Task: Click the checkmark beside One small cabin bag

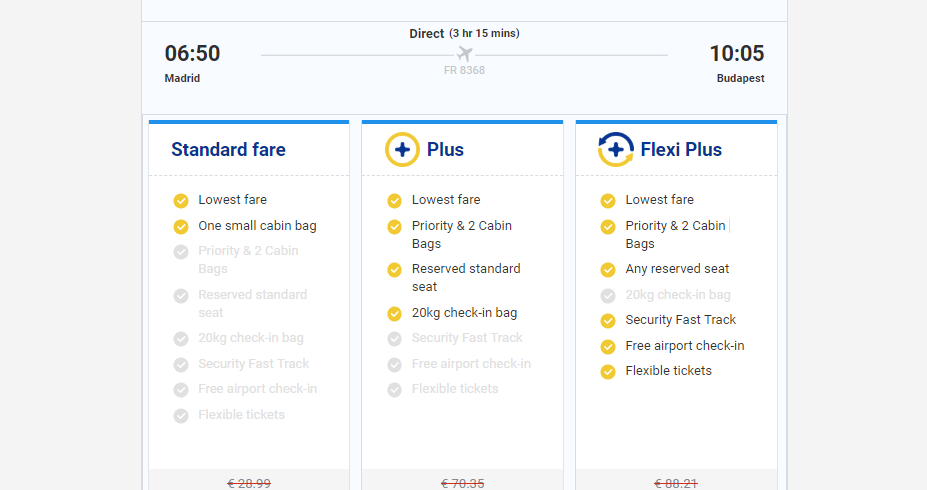Action: point(181,226)
